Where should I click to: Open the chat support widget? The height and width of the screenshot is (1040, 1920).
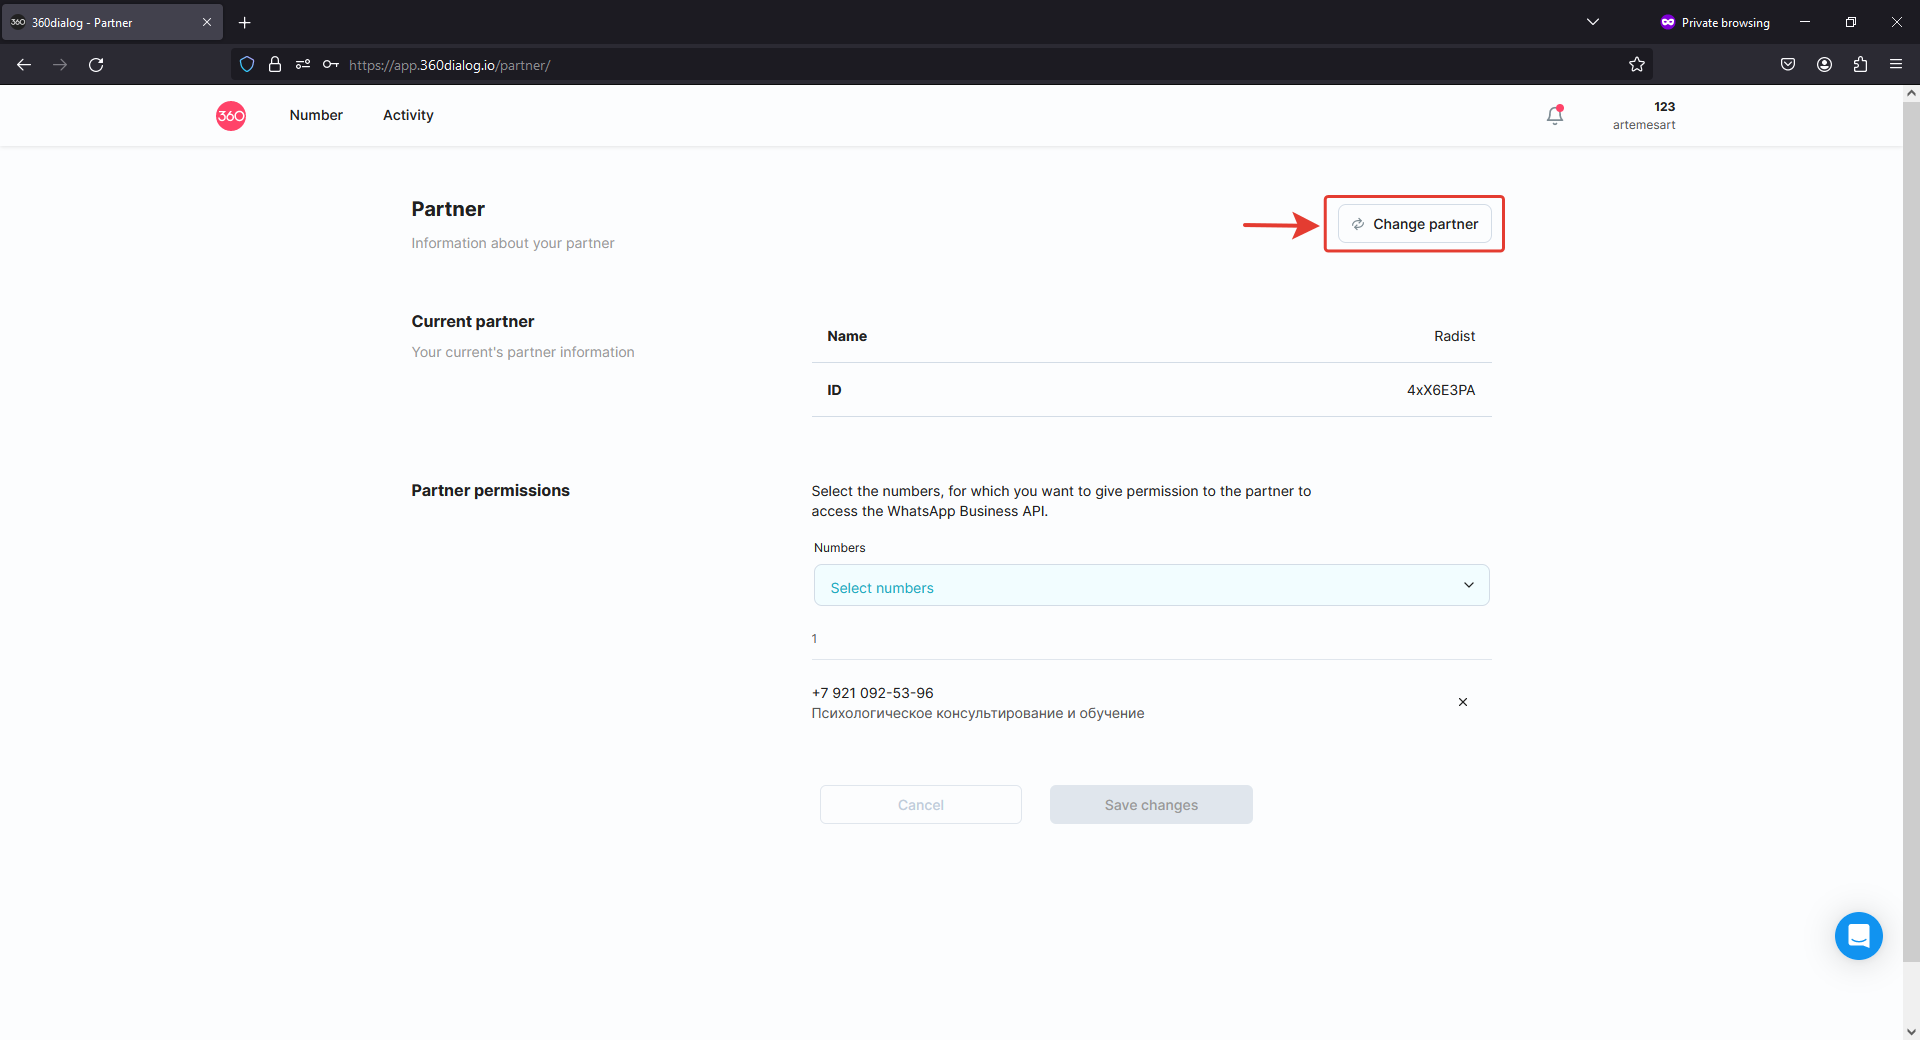click(x=1858, y=936)
